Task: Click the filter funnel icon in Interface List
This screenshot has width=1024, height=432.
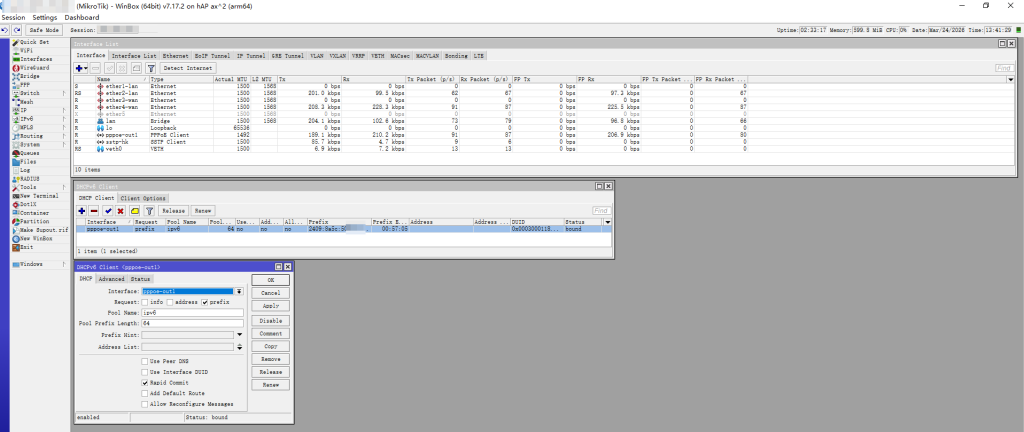Action: [x=148, y=68]
